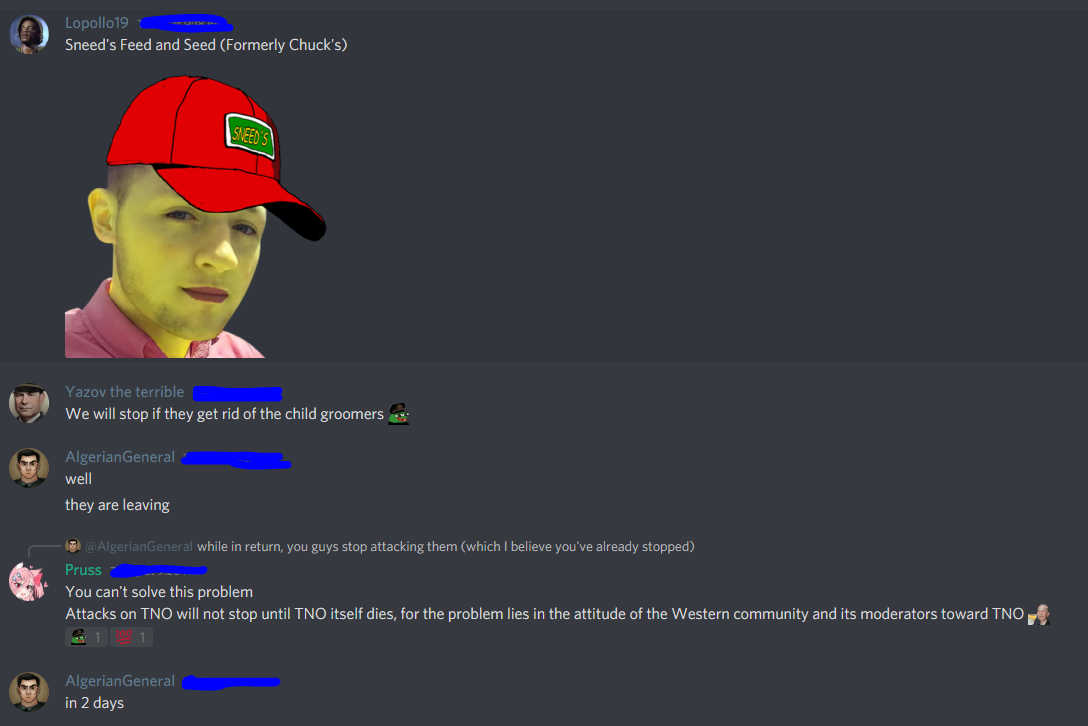Click the Pruss username in green
1088x726 pixels.
click(83, 570)
